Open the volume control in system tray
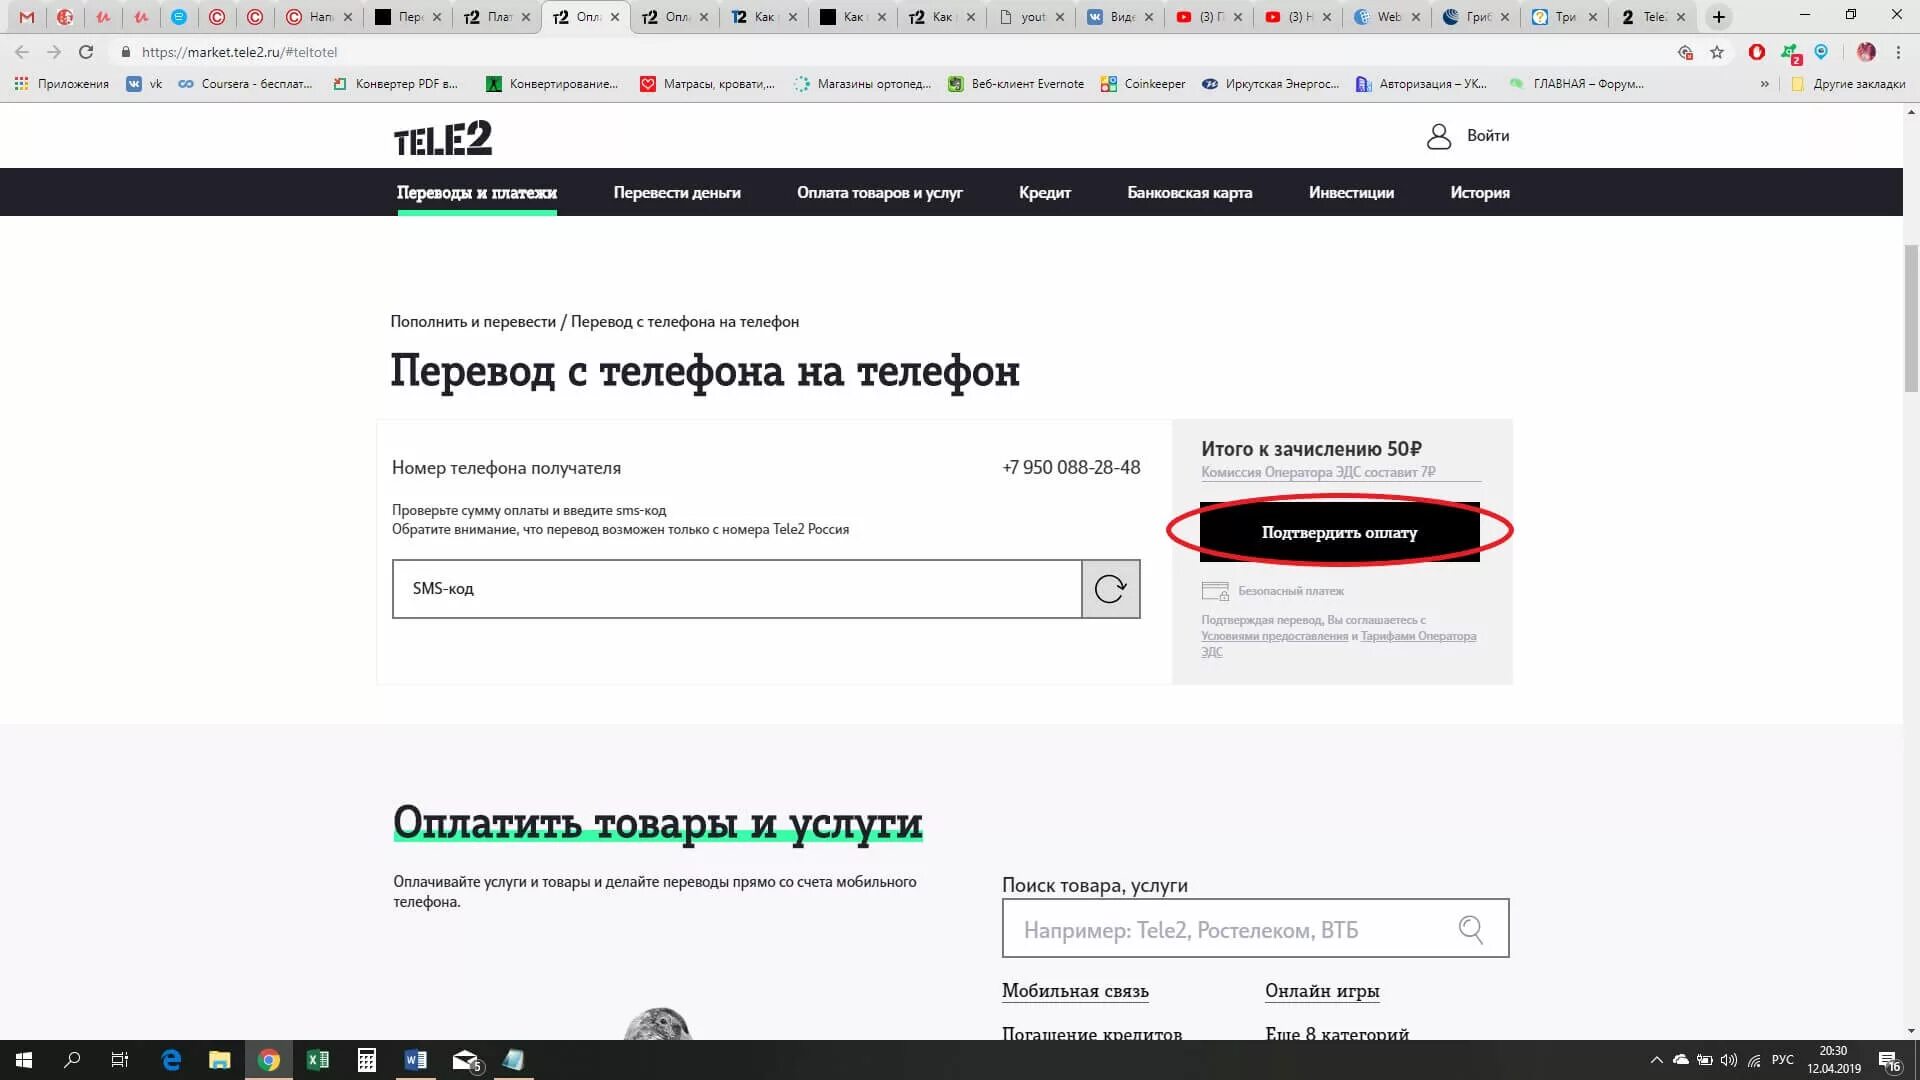 1729,1060
